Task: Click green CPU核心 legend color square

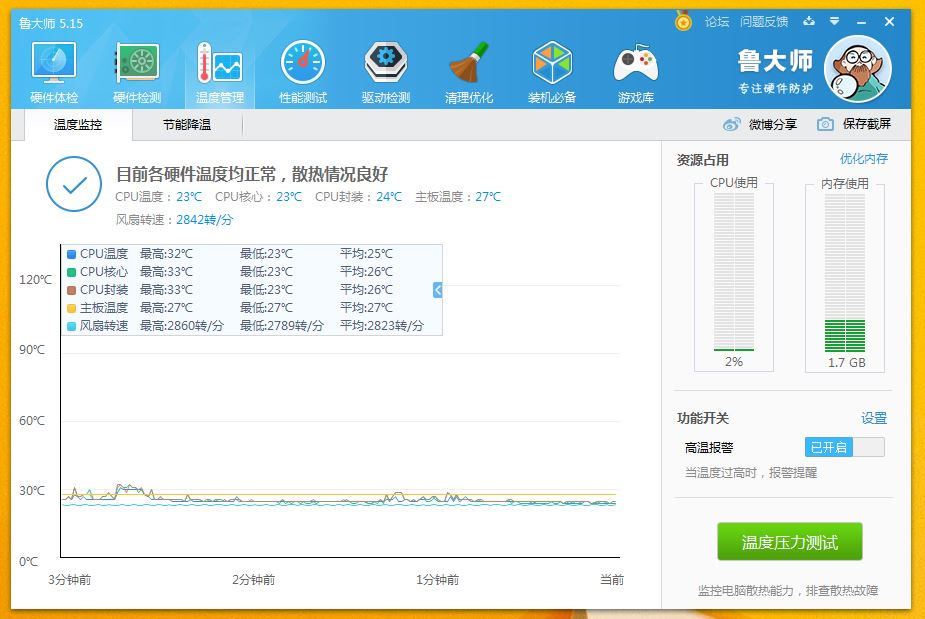Action: click(x=71, y=272)
